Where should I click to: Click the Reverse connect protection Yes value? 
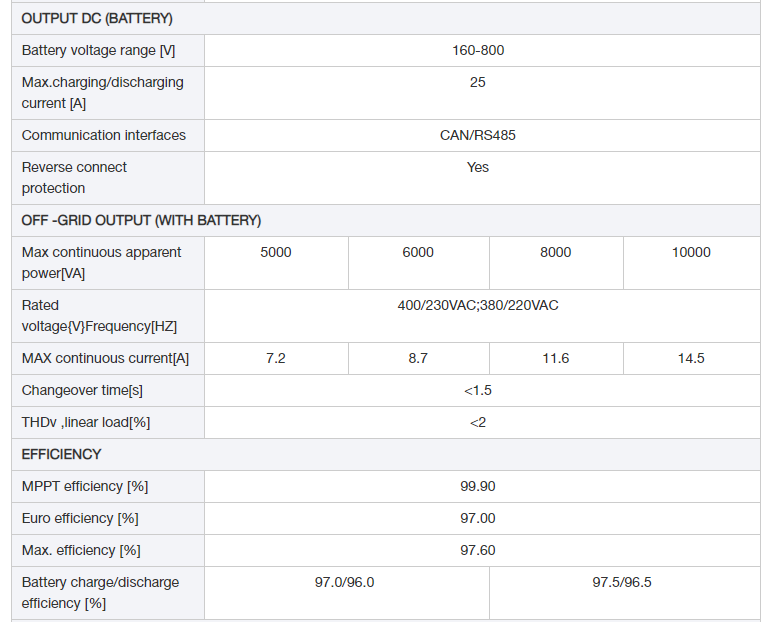point(478,167)
